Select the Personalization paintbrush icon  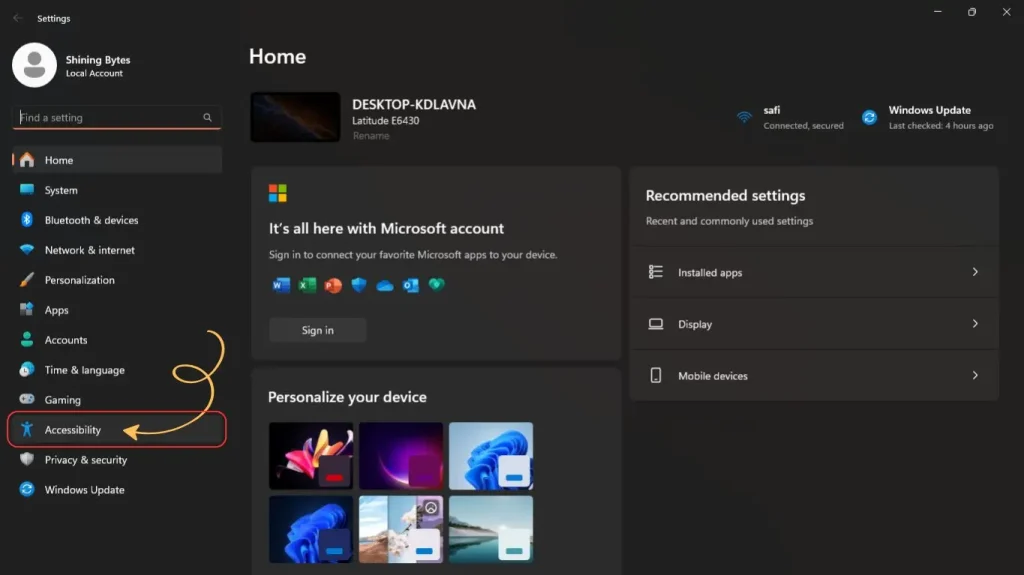(x=27, y=280)
